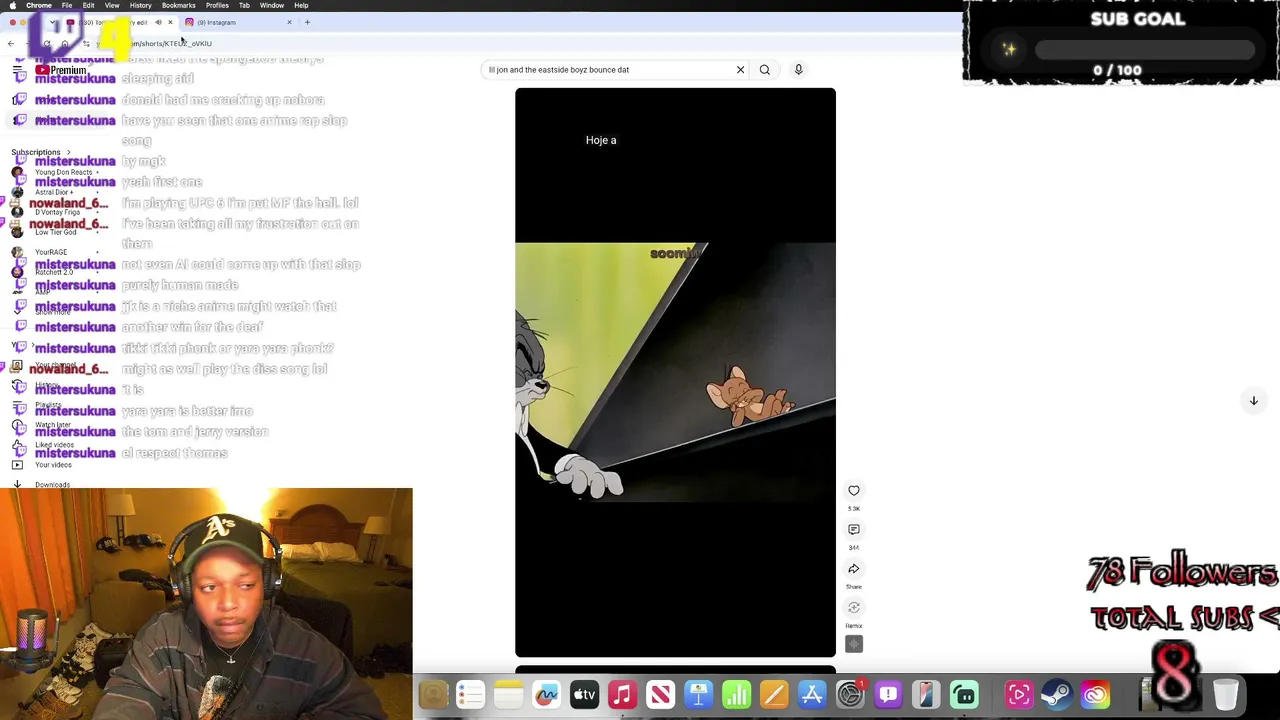Open Numbers from the dock
Image resolution: width=1280 pixels, height=720 pixels.
736,695
